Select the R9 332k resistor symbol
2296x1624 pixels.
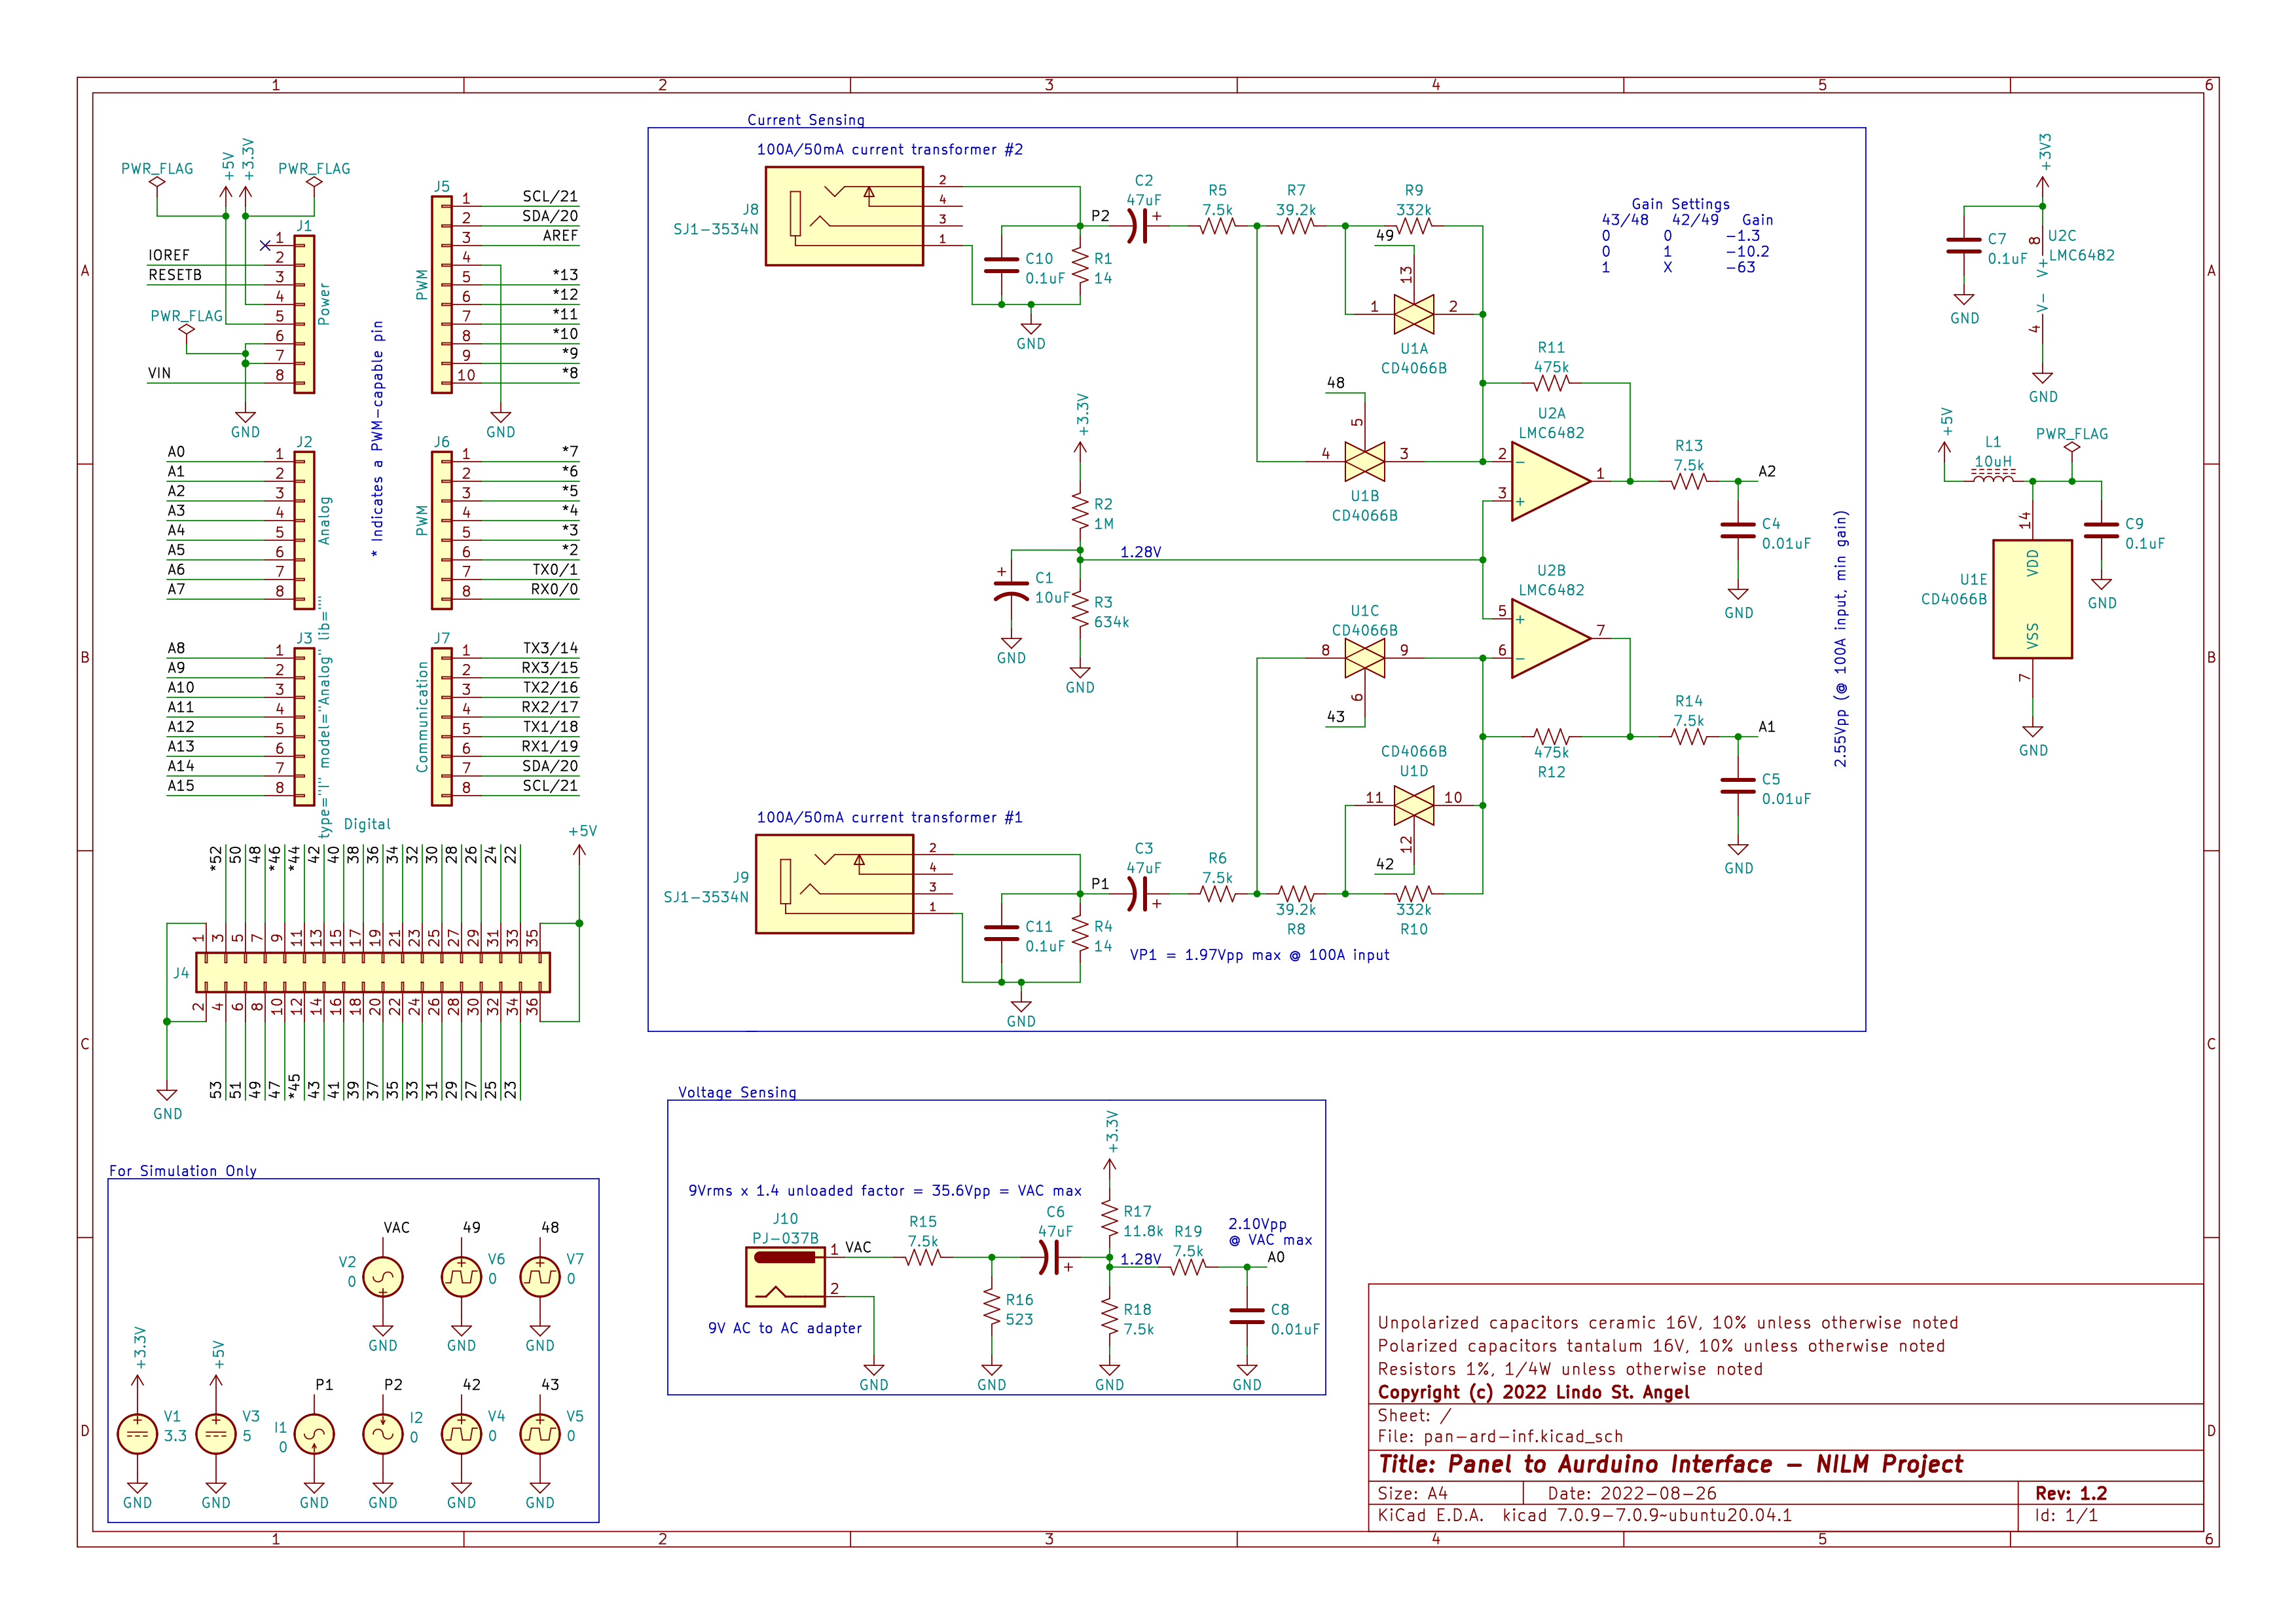[x=1414, y=226]
